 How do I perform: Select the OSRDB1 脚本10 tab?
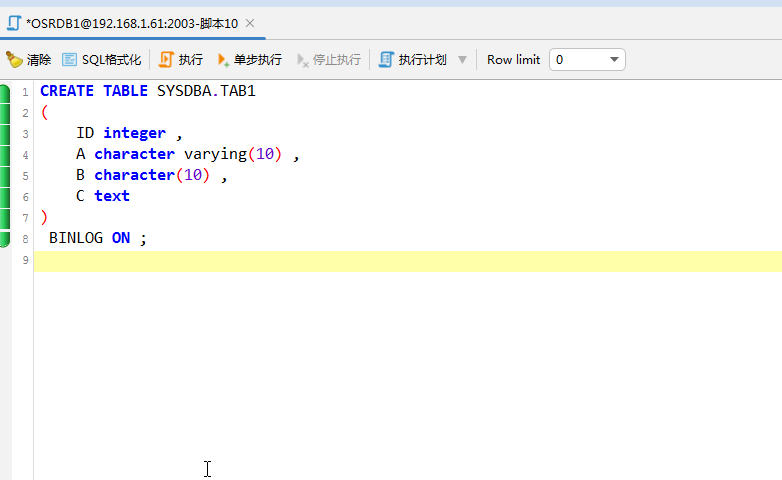[x=132, y=22]
